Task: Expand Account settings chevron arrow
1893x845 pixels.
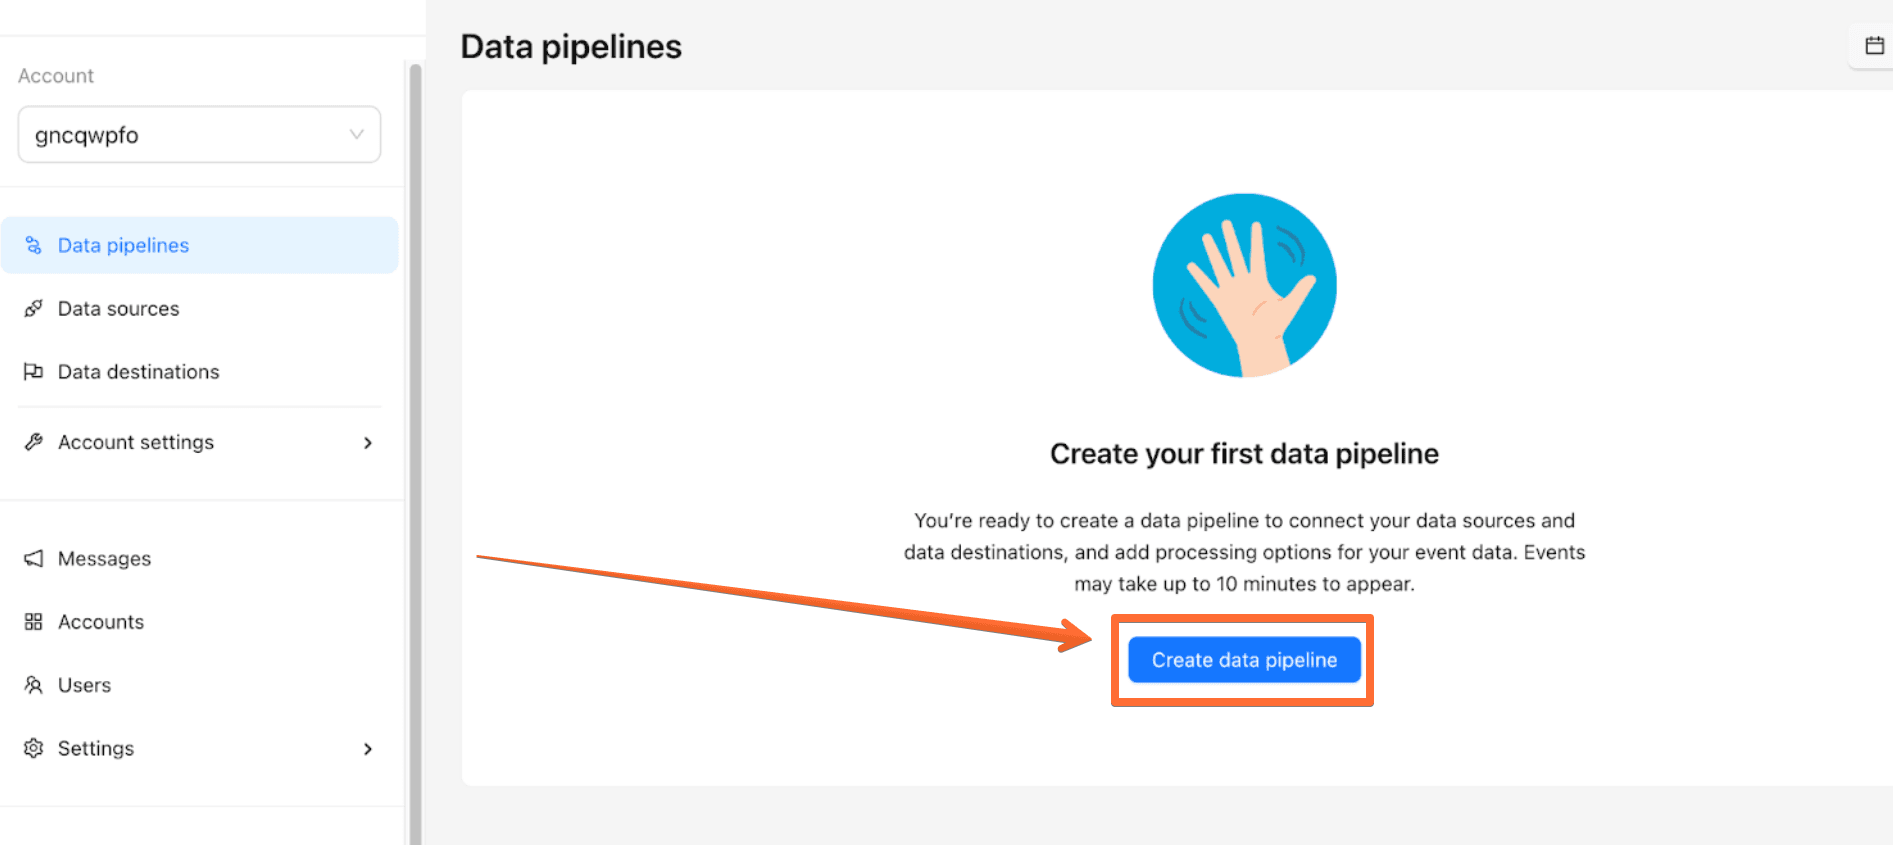Action: [x=368, y=443]
